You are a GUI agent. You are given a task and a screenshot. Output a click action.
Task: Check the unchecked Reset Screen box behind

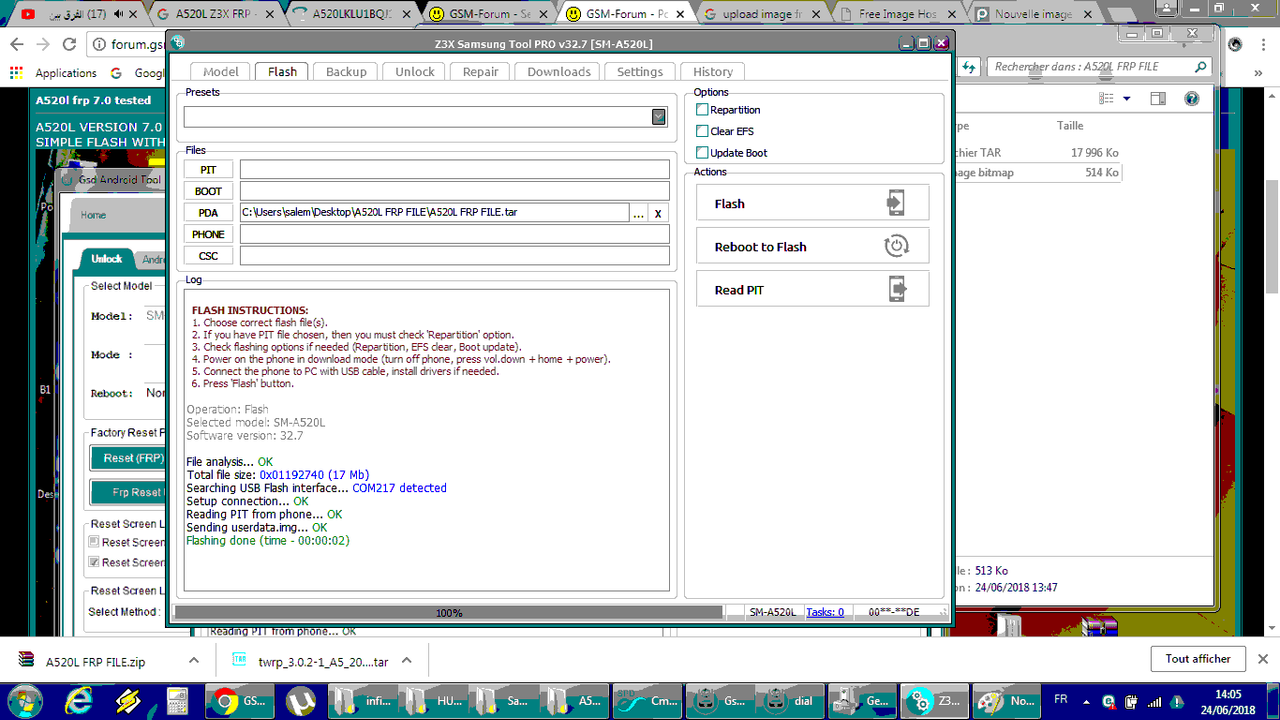click(x=94, y=542)
